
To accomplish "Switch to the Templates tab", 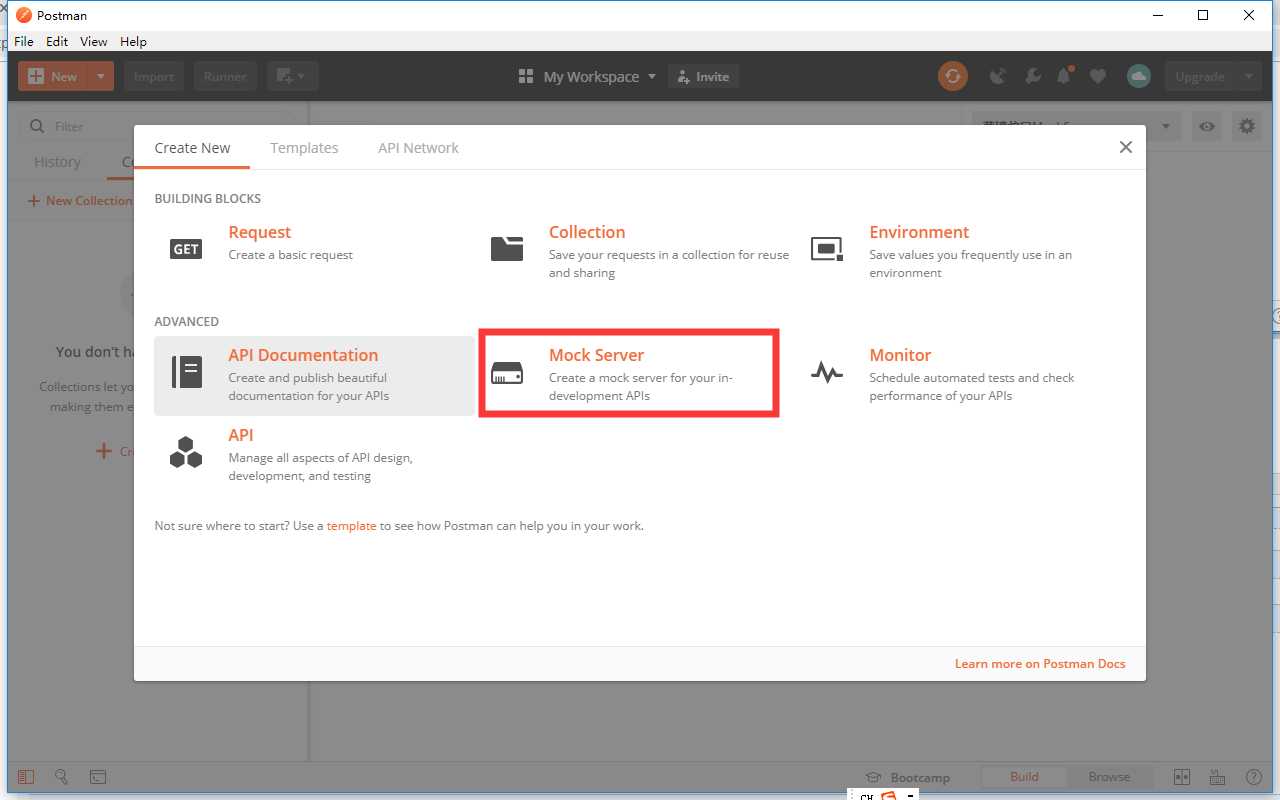I will 304,148.
